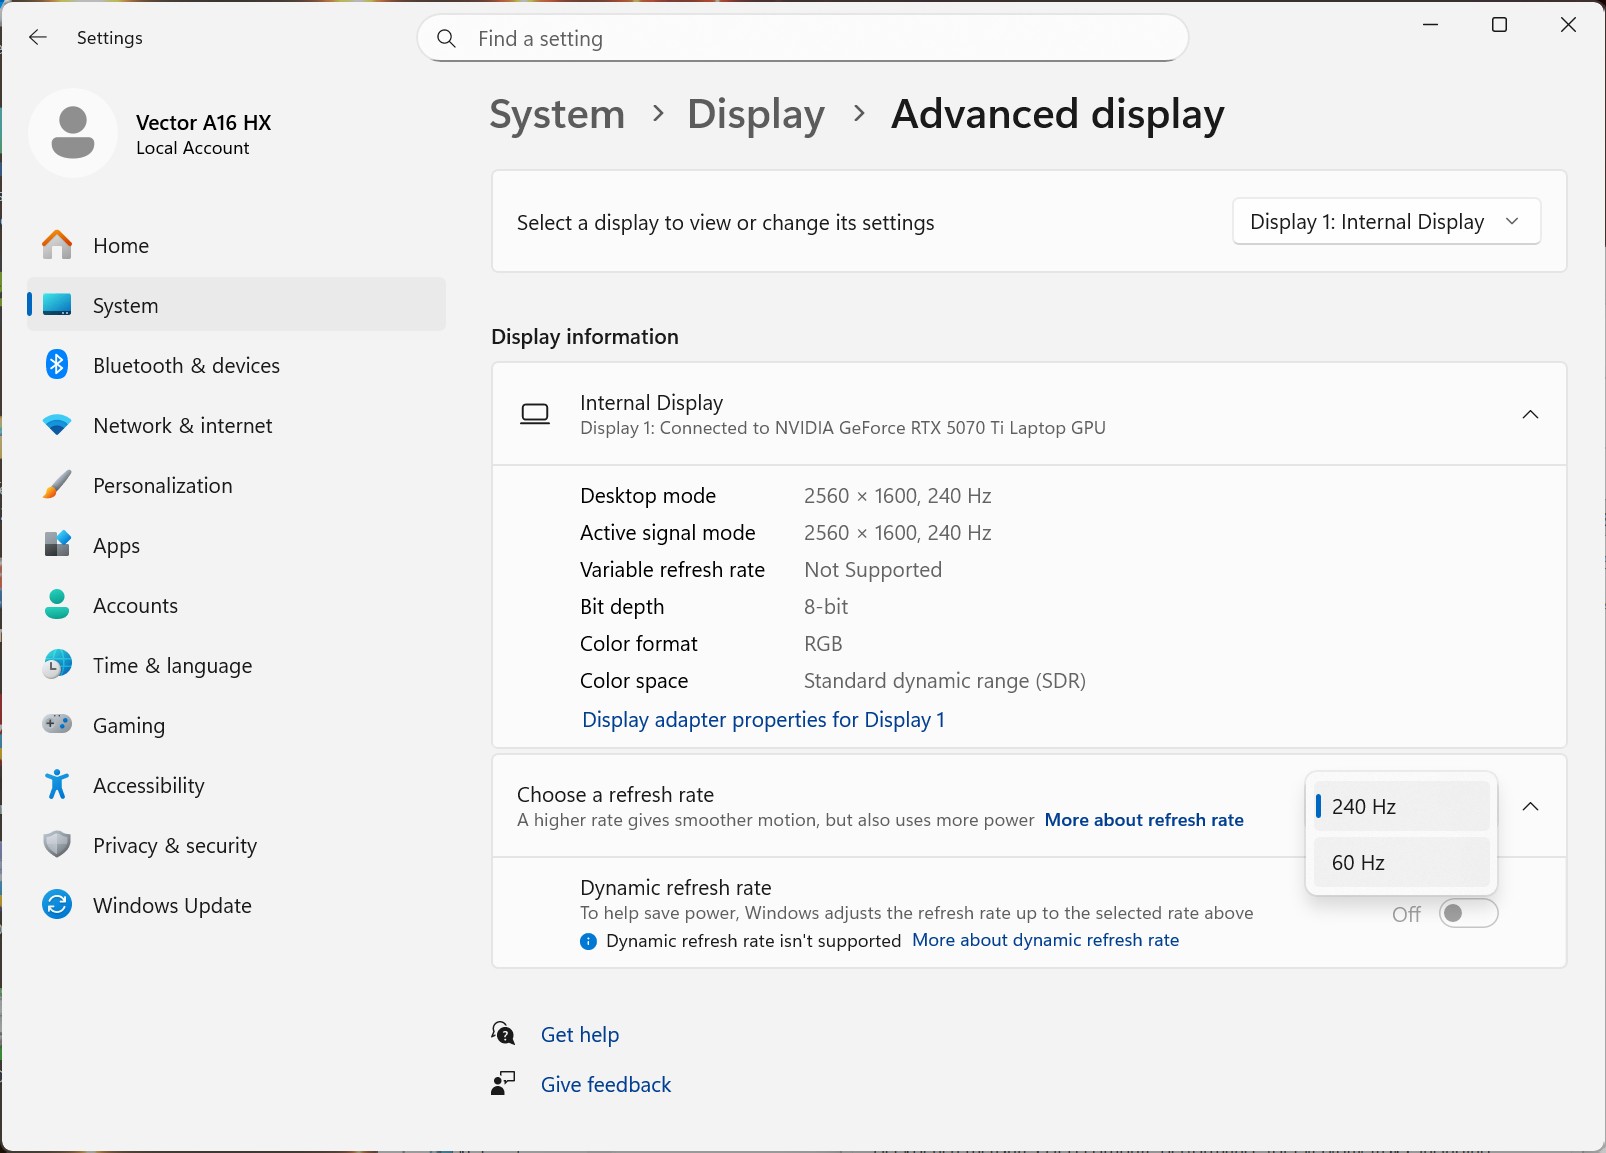
Task: Open Privacy & security settings
Action: [175, 845]
